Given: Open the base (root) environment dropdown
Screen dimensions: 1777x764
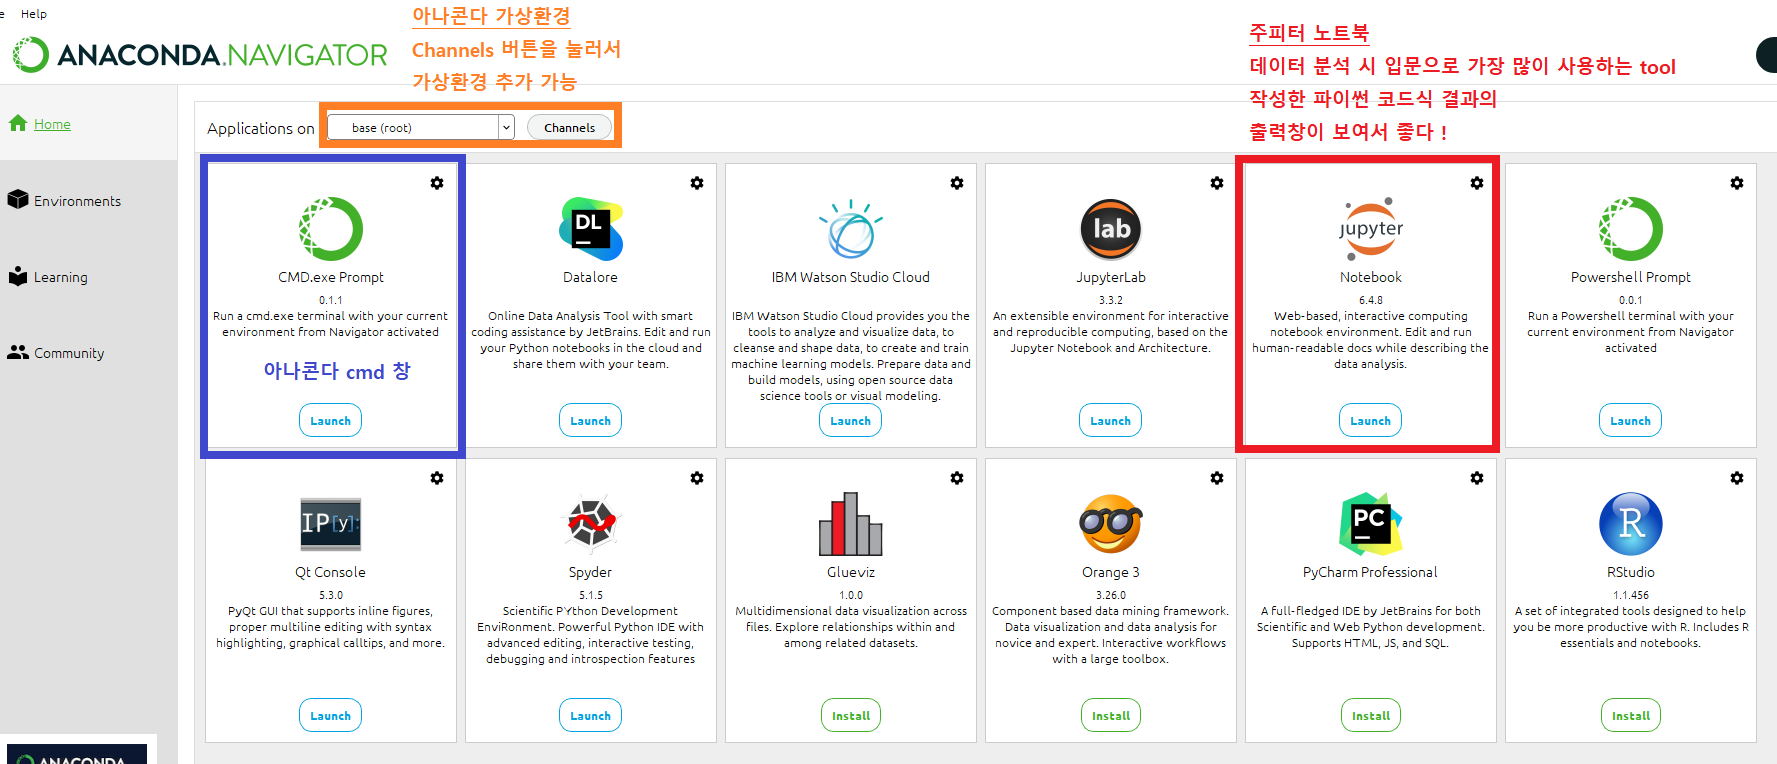Looking at the screenshot, I should click(421, 127).
